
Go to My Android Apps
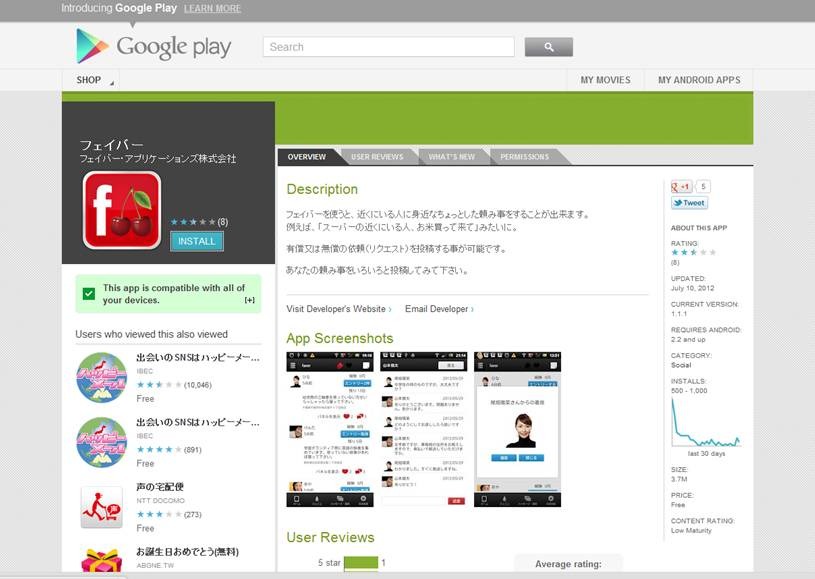pyautogui.click(x=699, y=80)
